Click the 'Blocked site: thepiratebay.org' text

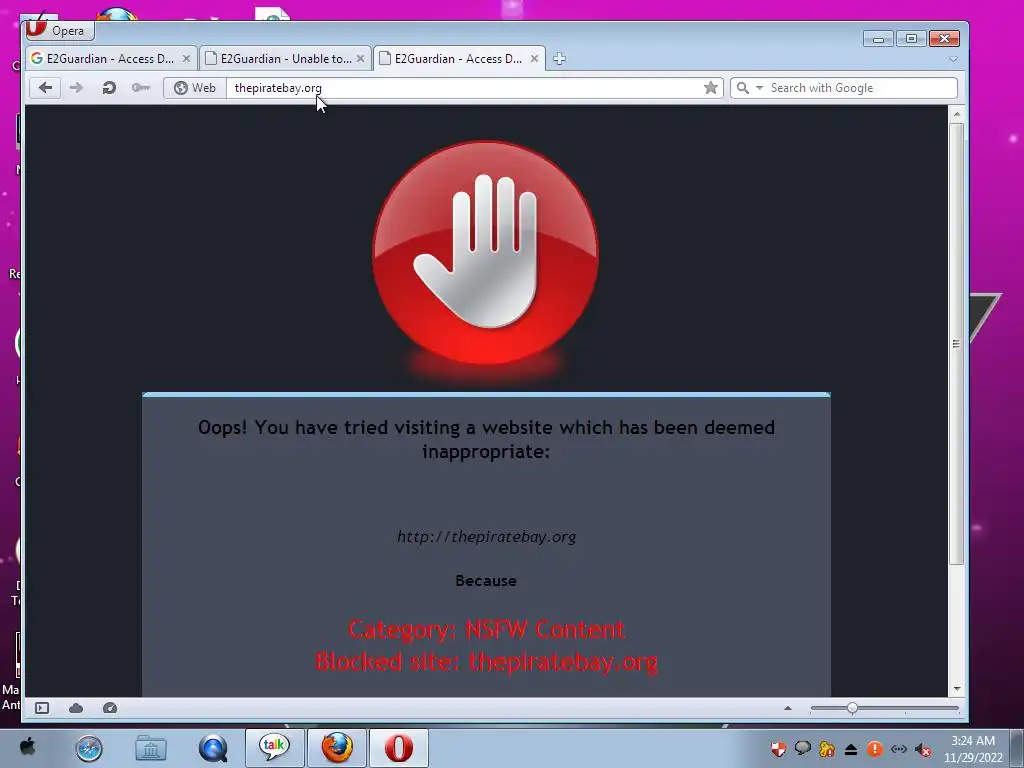pyautogui.click(x=487, y=662)
